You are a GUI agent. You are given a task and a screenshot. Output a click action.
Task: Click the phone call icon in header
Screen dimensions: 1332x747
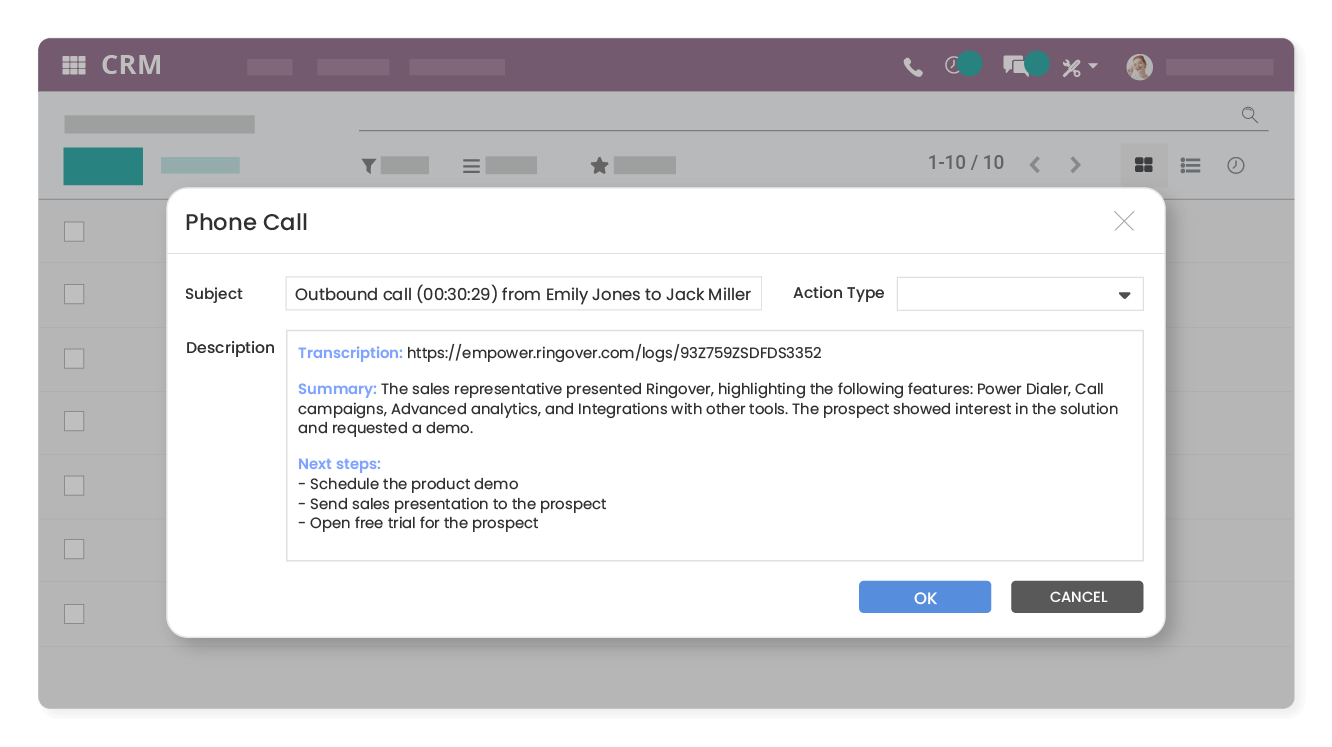coord(912,67)
